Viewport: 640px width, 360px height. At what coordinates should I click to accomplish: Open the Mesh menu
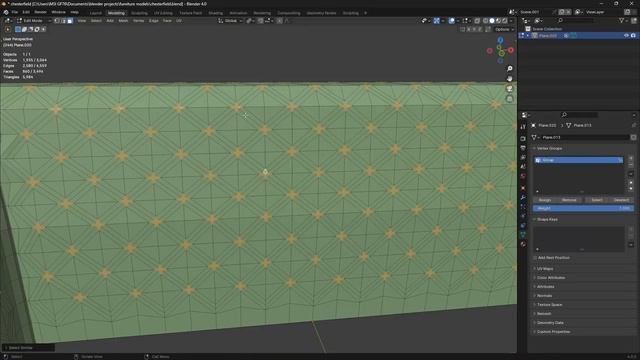pyautogui.click(x=123, y=20)
